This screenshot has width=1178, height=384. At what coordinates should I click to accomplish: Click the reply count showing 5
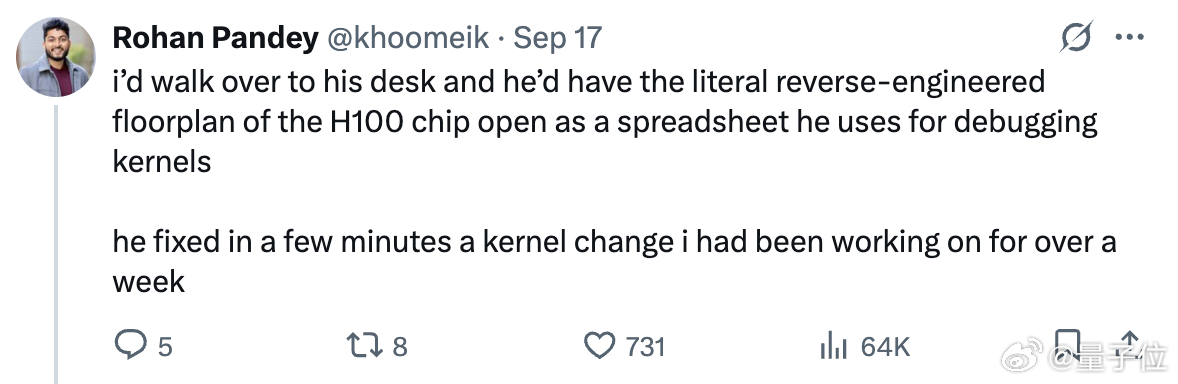click(165, 346)
